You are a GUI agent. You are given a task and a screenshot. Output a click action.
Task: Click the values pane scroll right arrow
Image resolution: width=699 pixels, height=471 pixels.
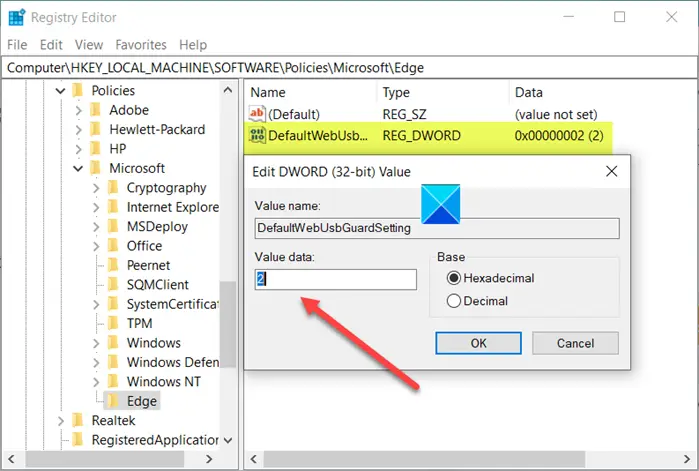point(687,459)
